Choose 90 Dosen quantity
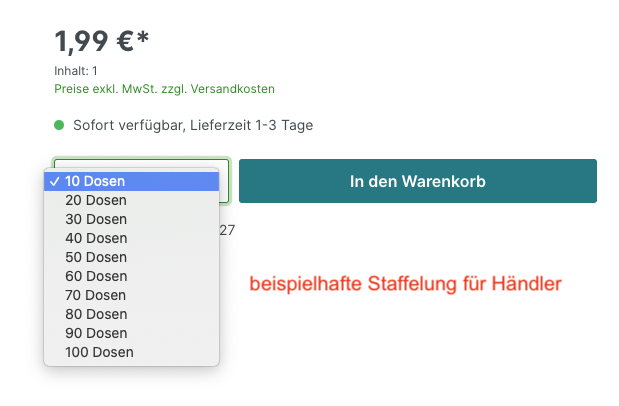The width and height of the screenshot is (619, 406). [x=96, y=333]
